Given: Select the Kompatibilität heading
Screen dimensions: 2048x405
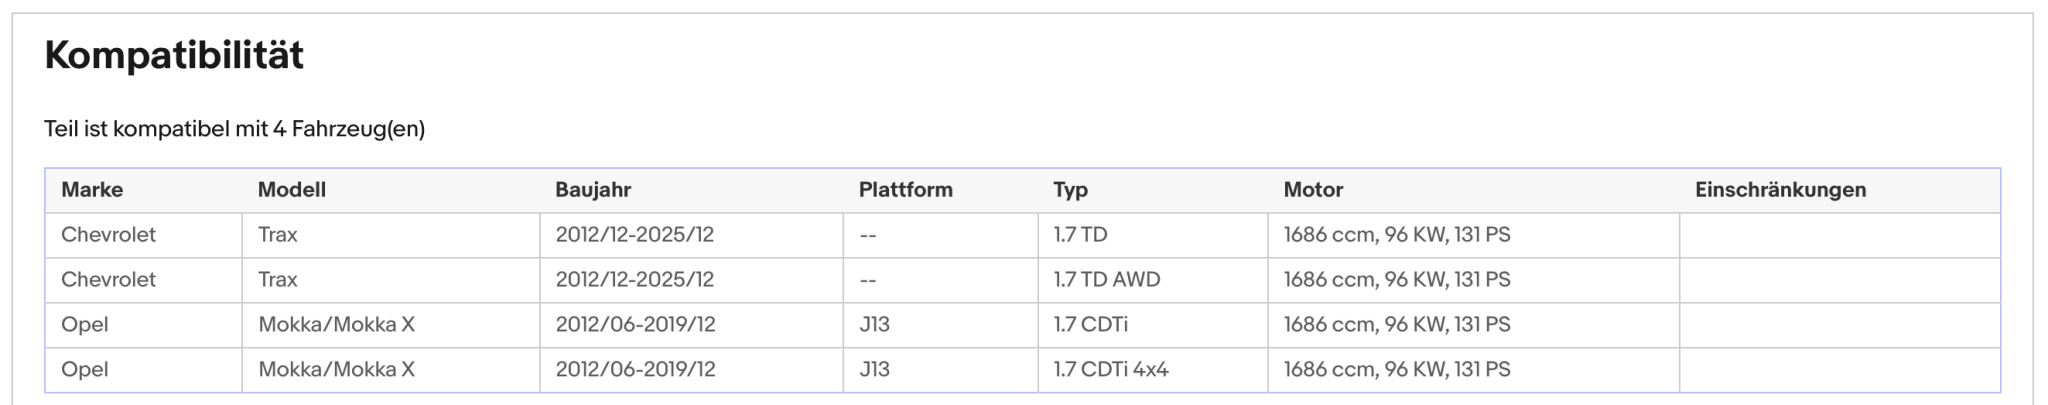Looking at the screenshot, I should click(174, 55).
